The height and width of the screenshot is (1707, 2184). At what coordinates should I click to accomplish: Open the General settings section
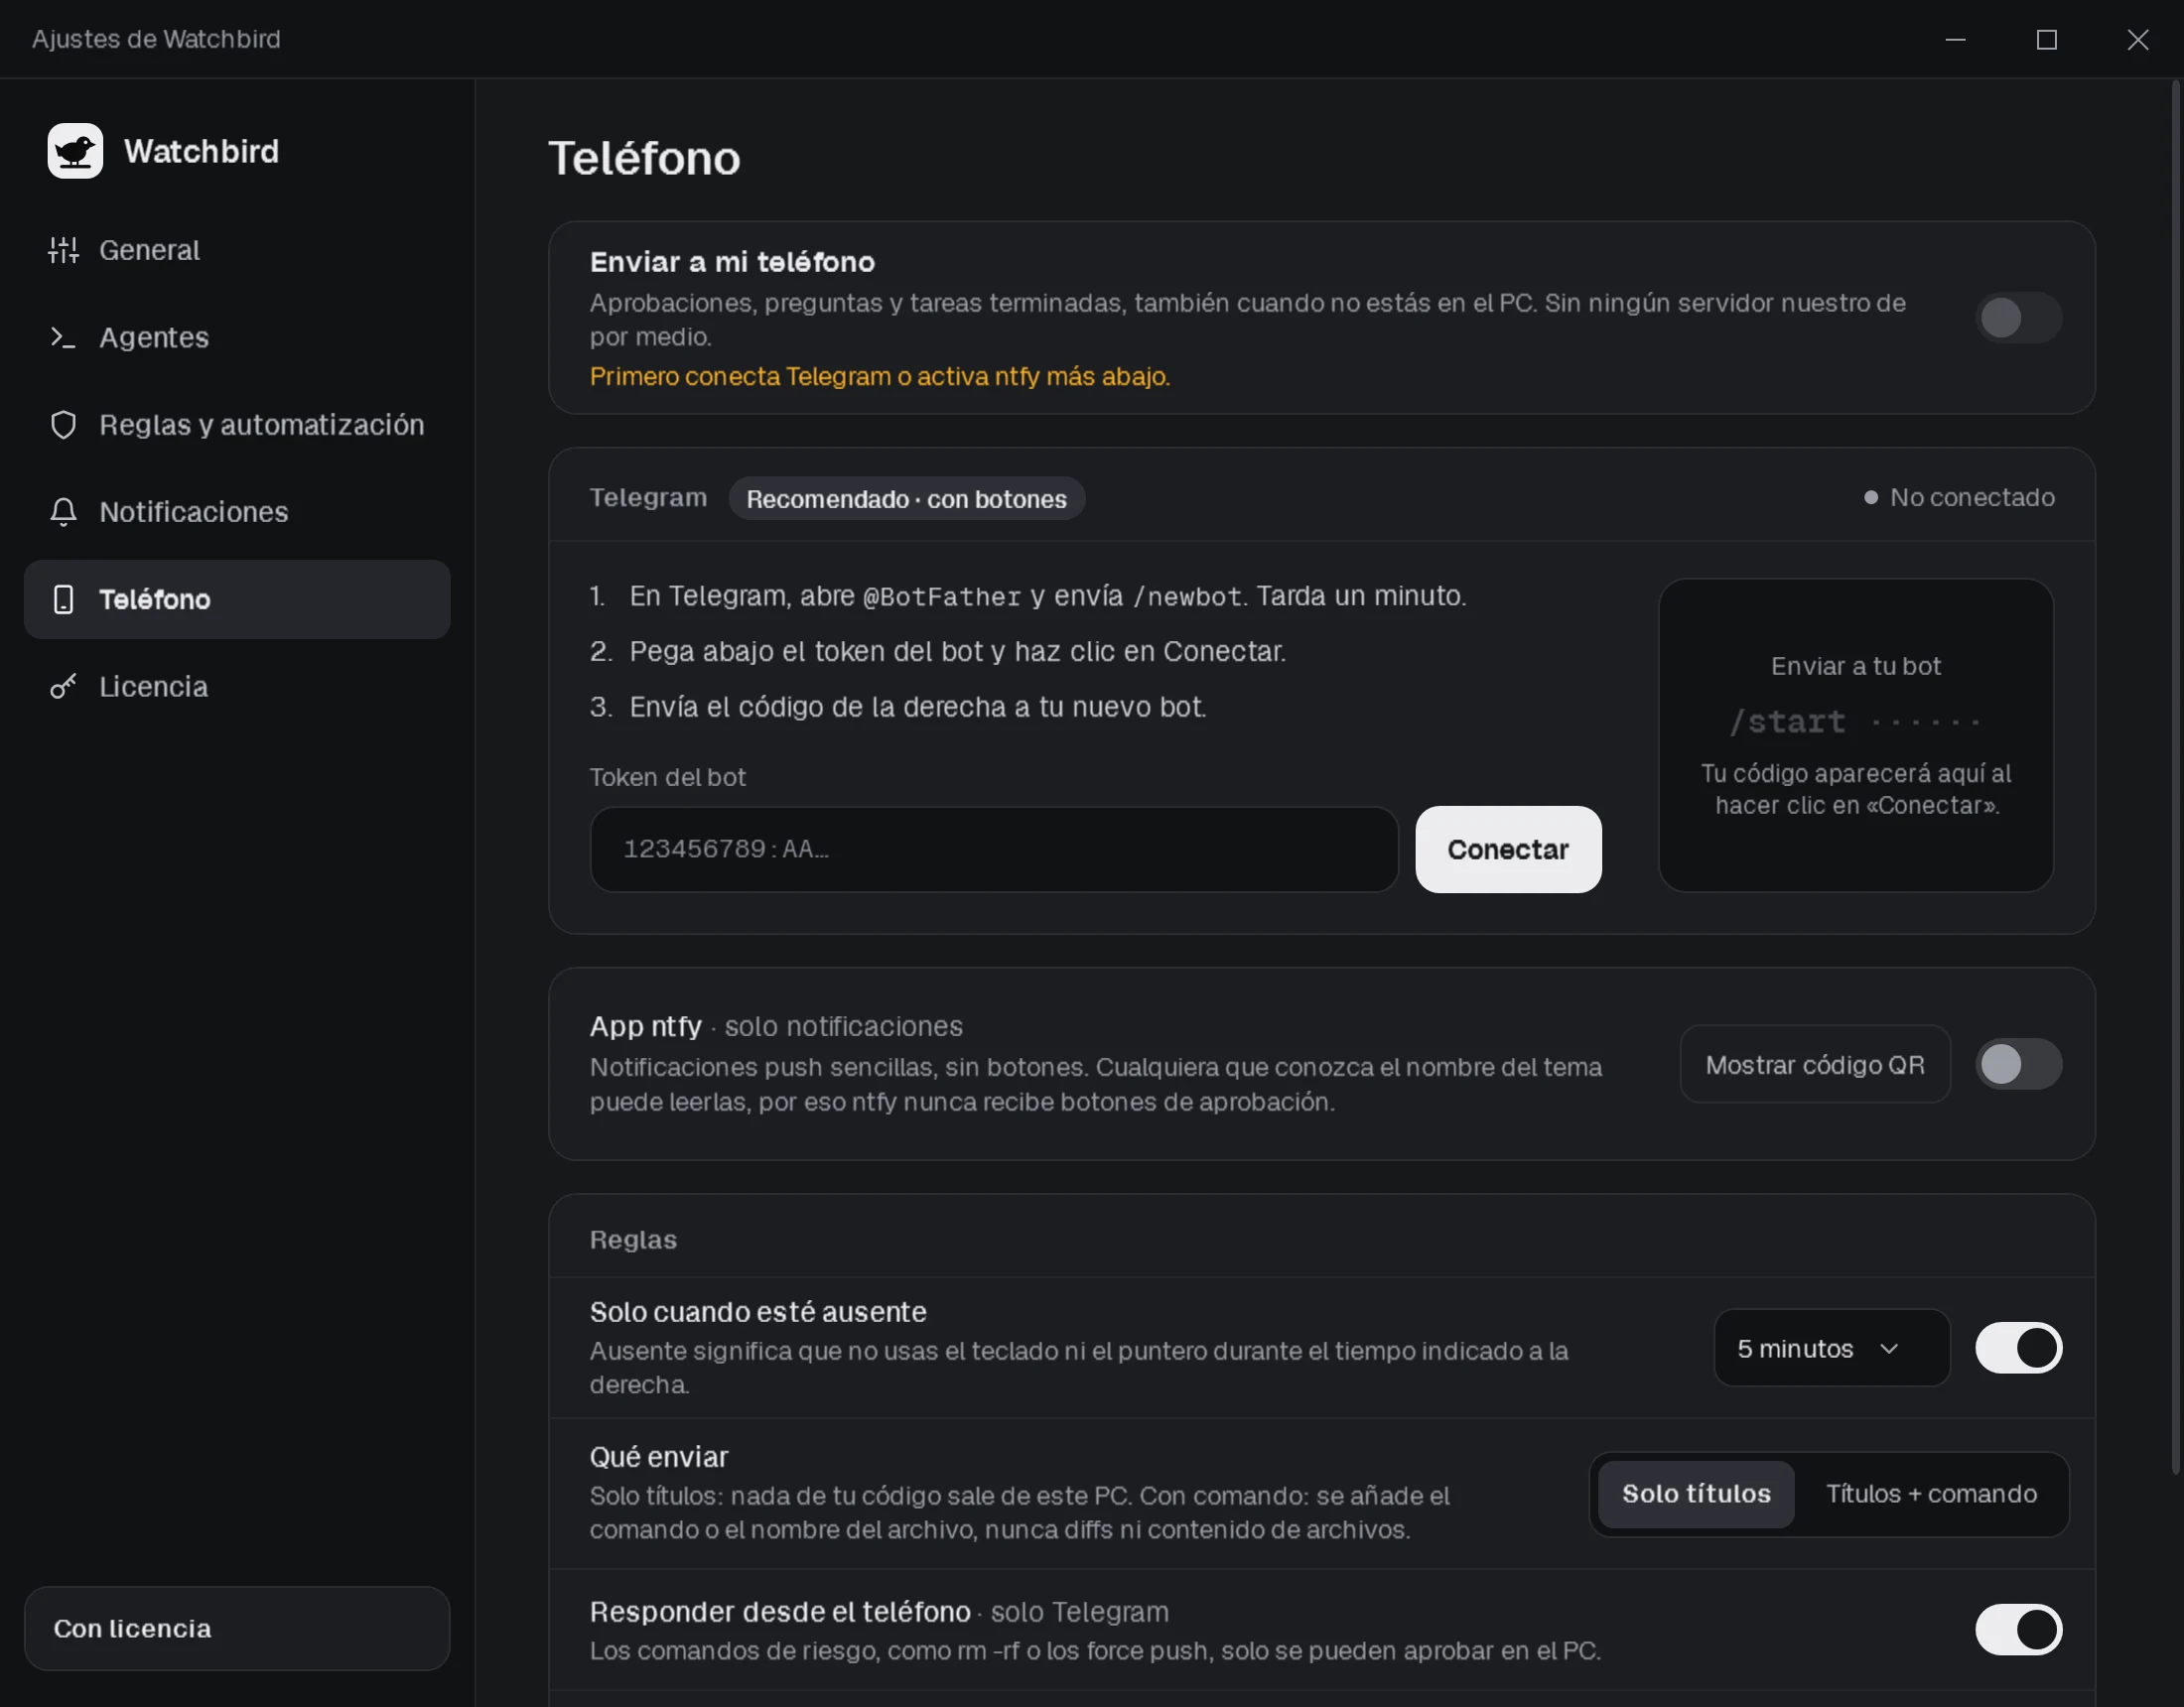point(237,250)
